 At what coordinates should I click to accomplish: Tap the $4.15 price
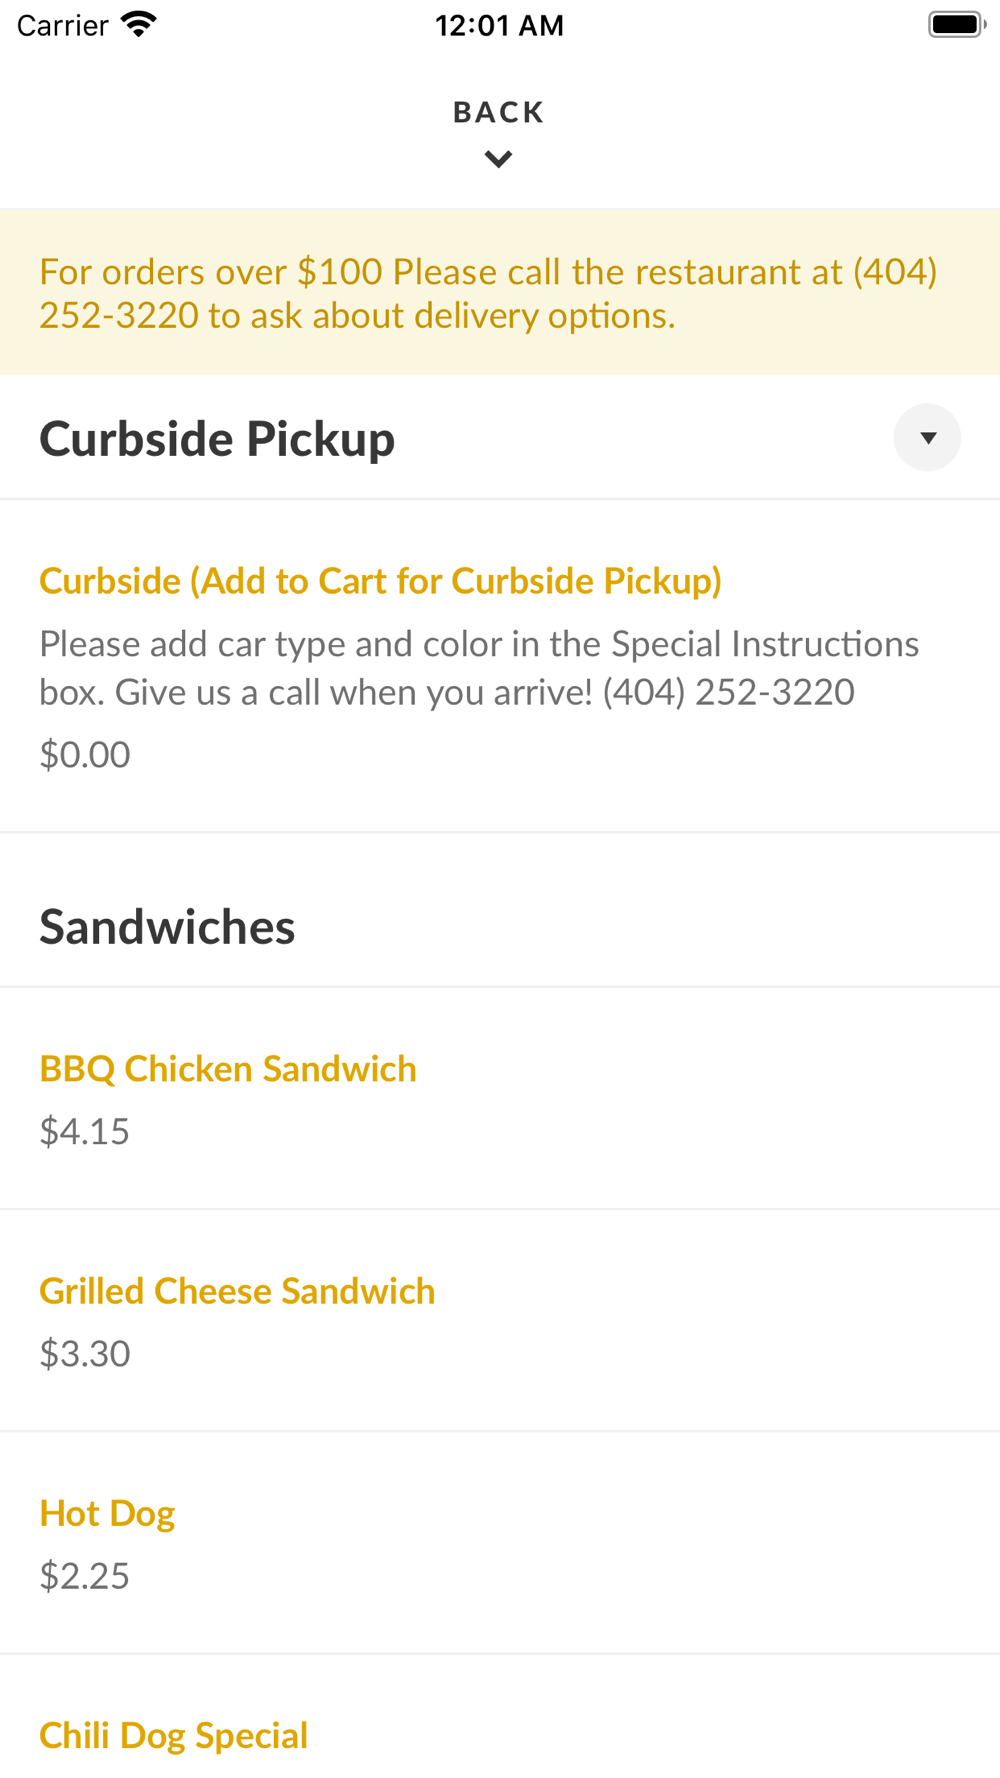coord(85,1131)
